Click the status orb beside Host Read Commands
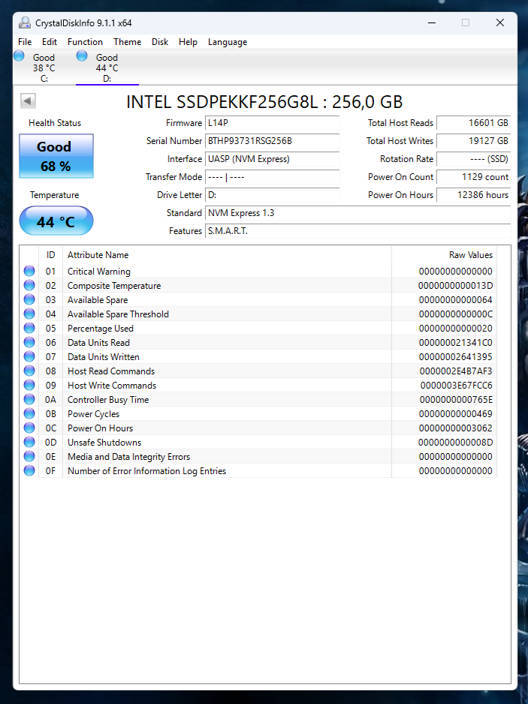The width and height of the screenshot is (528, 704). tap(29, 371)
